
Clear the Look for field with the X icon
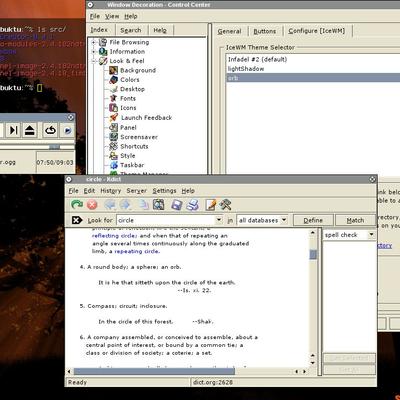[77, 220]
